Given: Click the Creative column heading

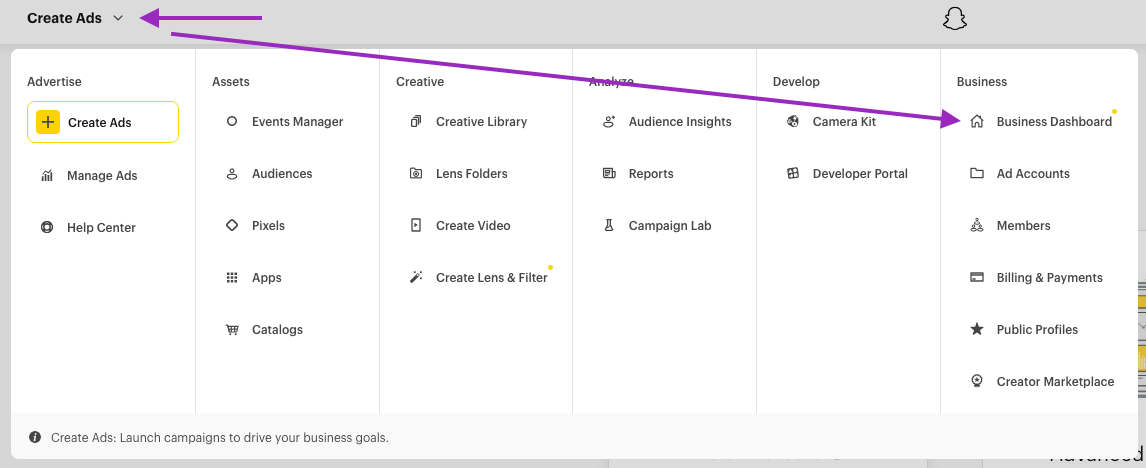Looking at the screenshot, I should [x=420, y=81].
